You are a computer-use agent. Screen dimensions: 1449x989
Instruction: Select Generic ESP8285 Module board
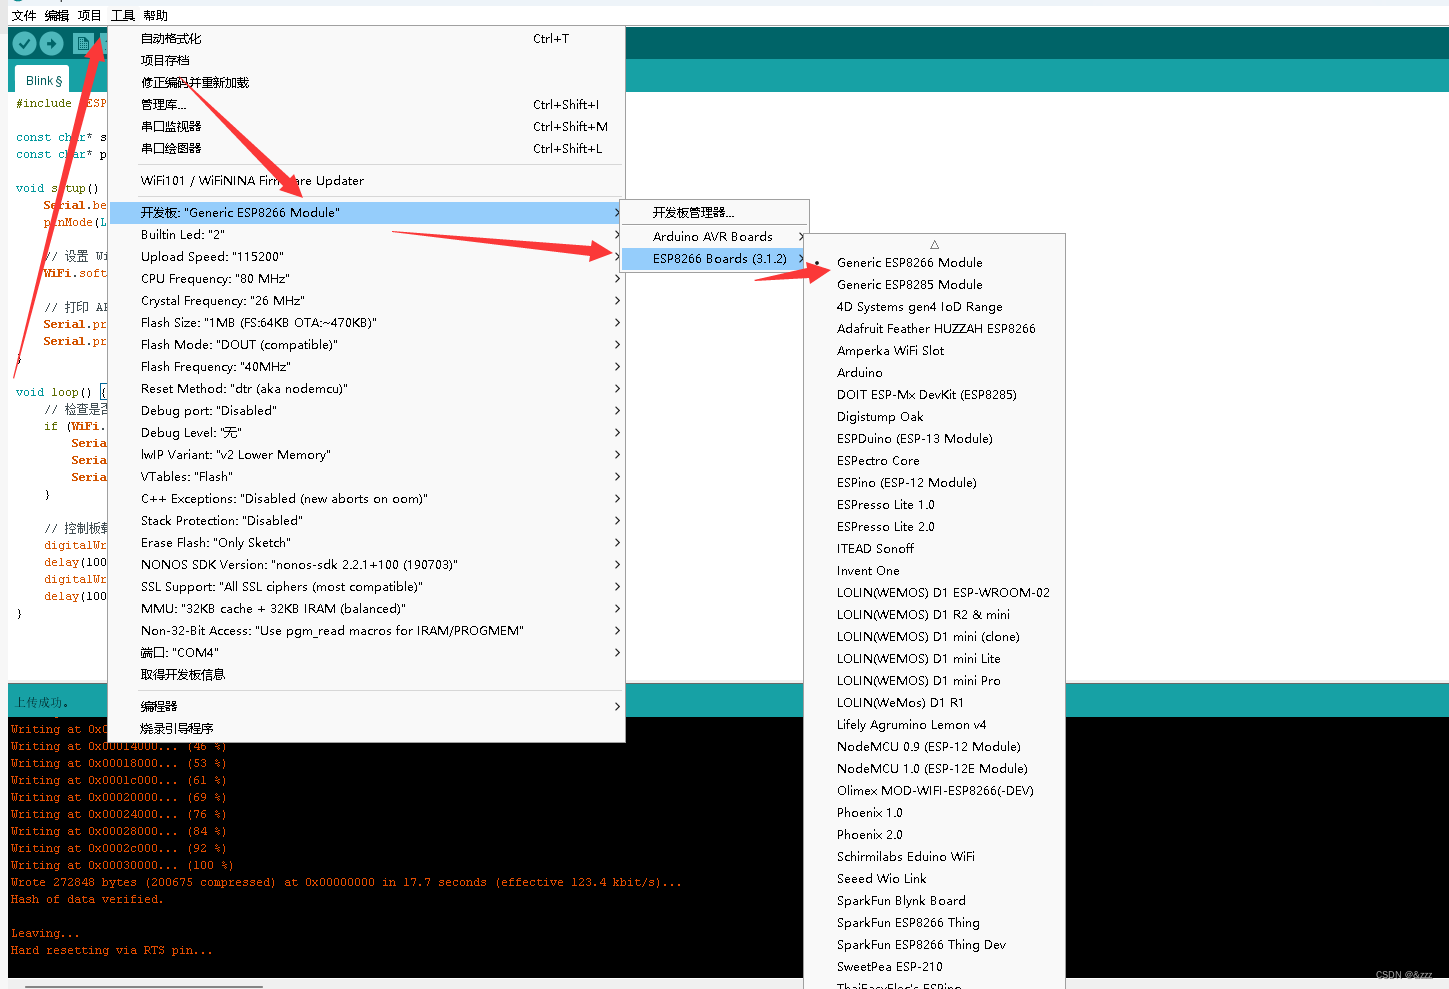pos(934,284)
